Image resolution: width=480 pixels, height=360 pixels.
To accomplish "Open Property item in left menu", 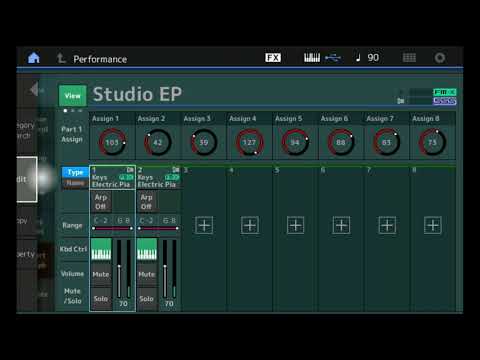I will 27,254.
